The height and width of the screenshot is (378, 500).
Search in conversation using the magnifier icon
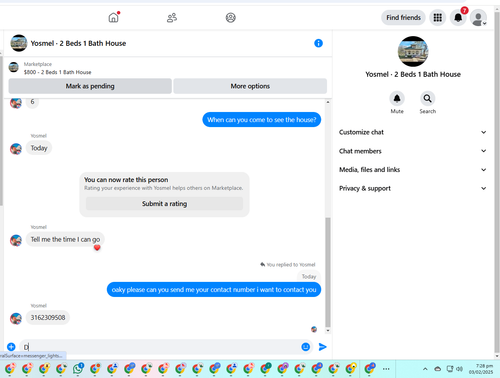point(427,99)
